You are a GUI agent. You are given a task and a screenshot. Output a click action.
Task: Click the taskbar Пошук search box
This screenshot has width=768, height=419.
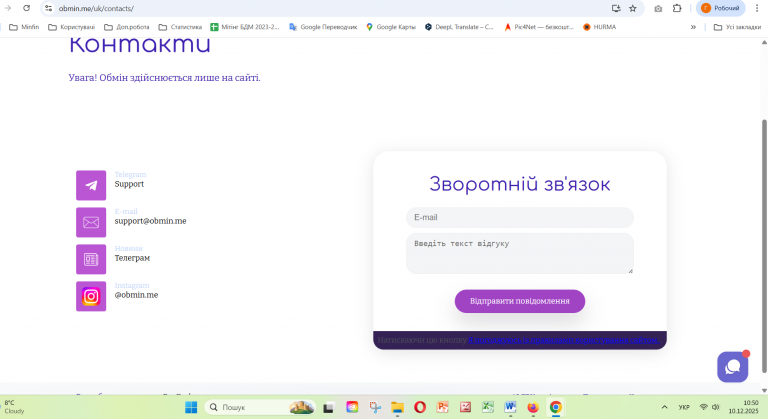tap(260, 407)
